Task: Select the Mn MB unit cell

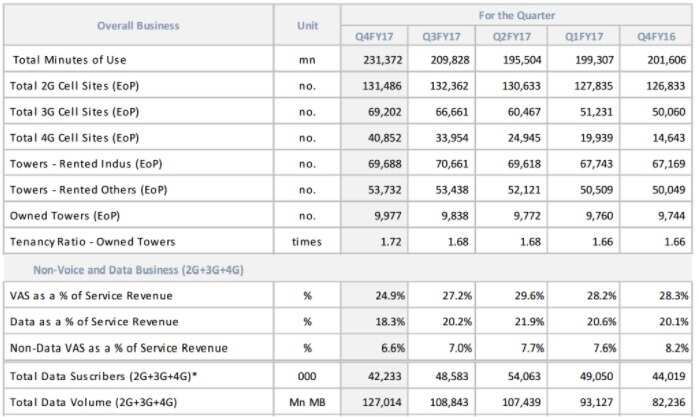Action: tap(307, 400)
